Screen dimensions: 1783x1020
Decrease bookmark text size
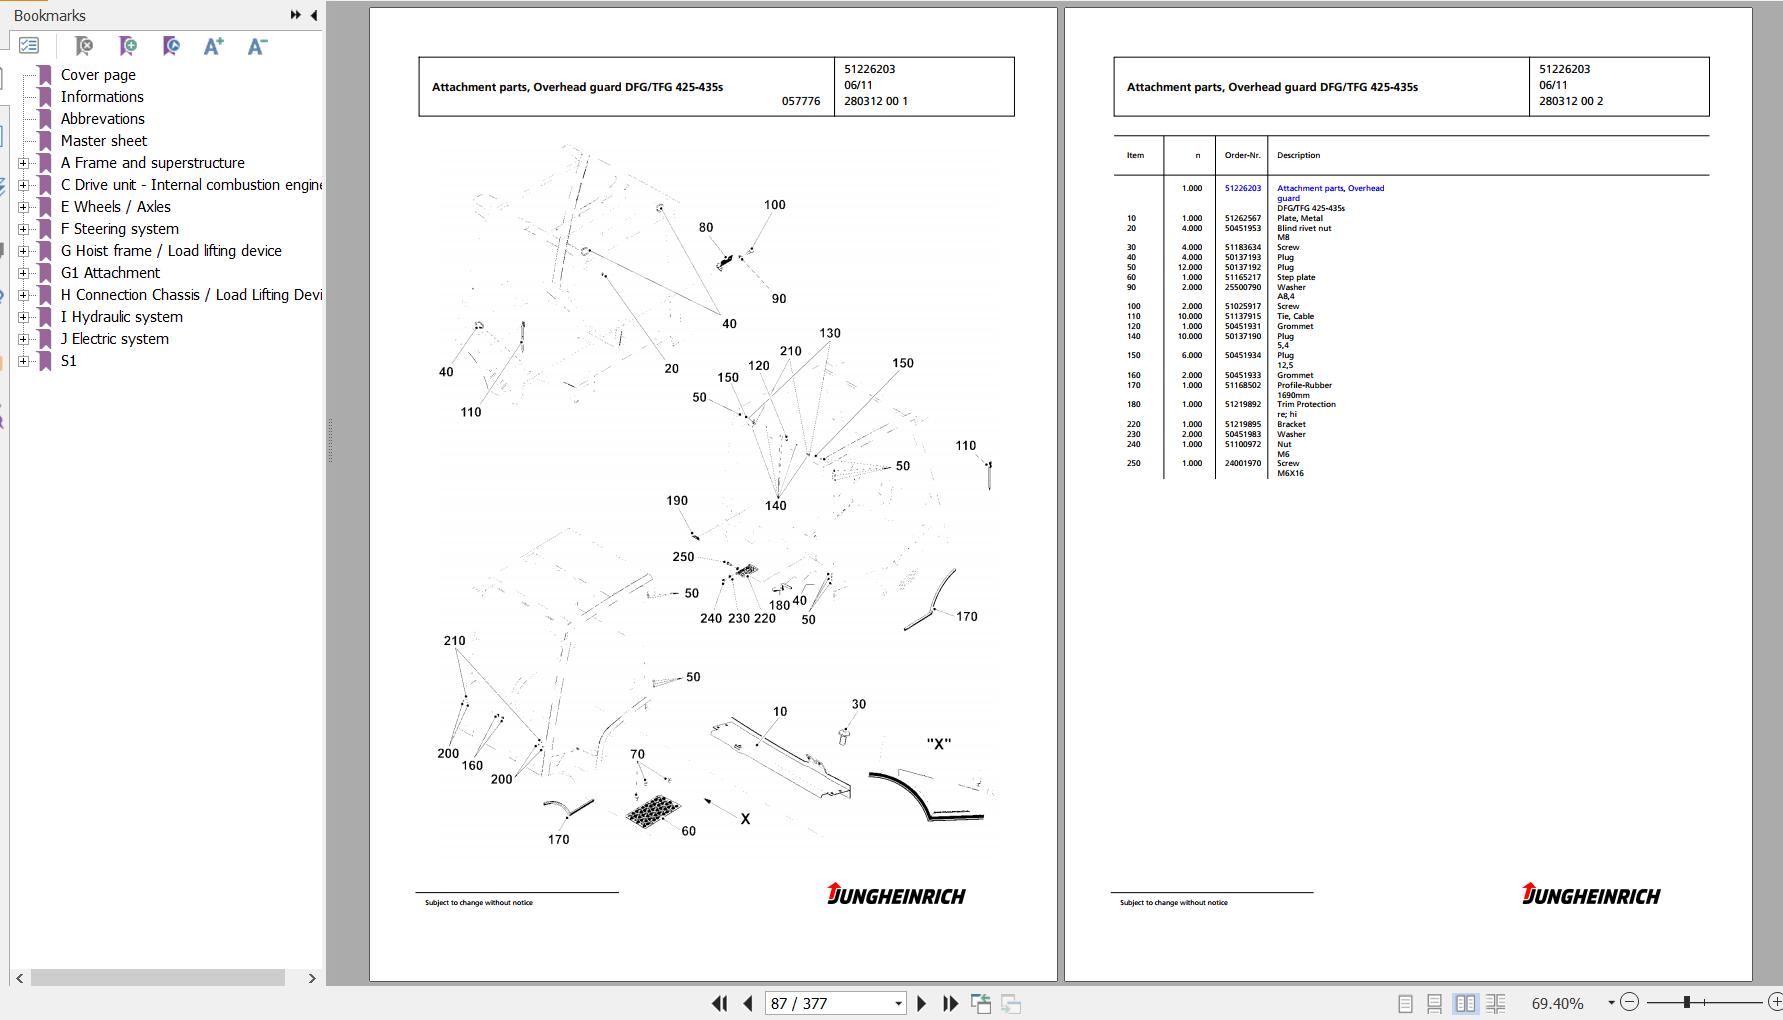(x=257, y=46)
